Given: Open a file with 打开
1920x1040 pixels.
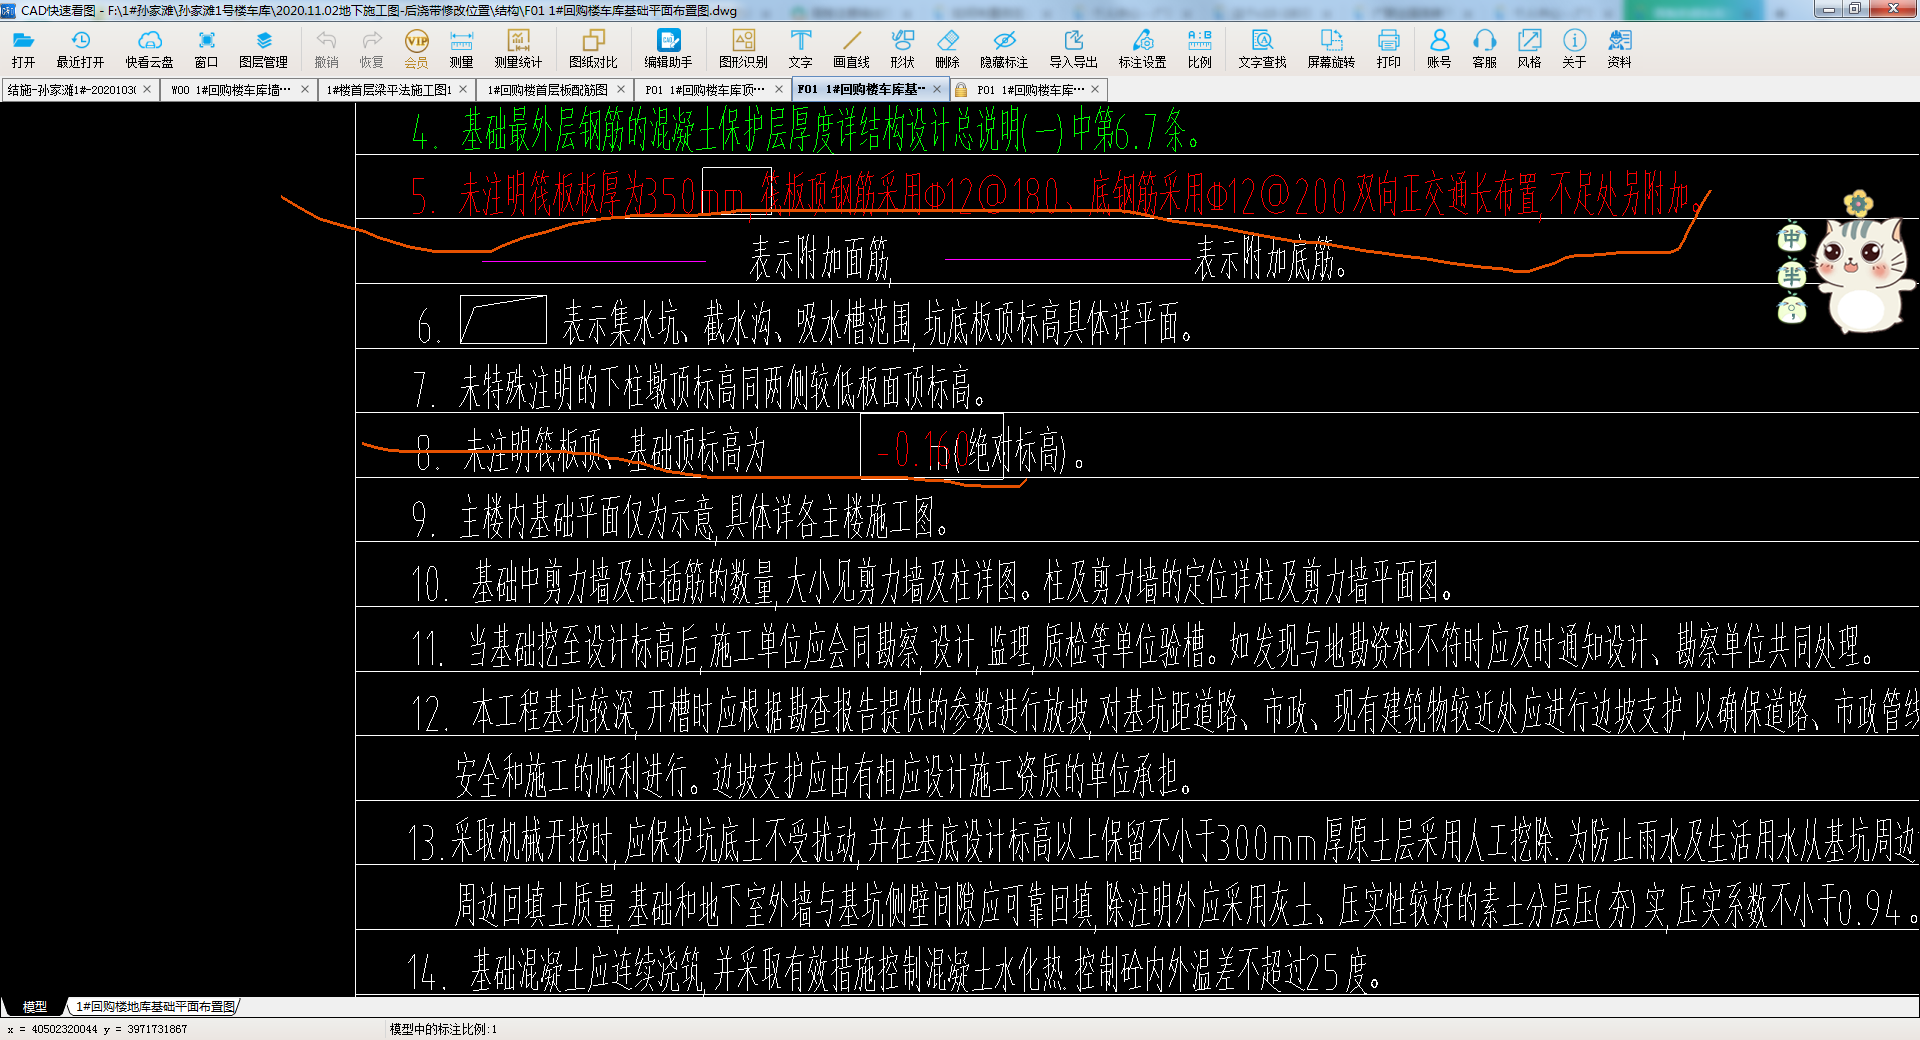Looking at the screenshot, I should (23, 48).
